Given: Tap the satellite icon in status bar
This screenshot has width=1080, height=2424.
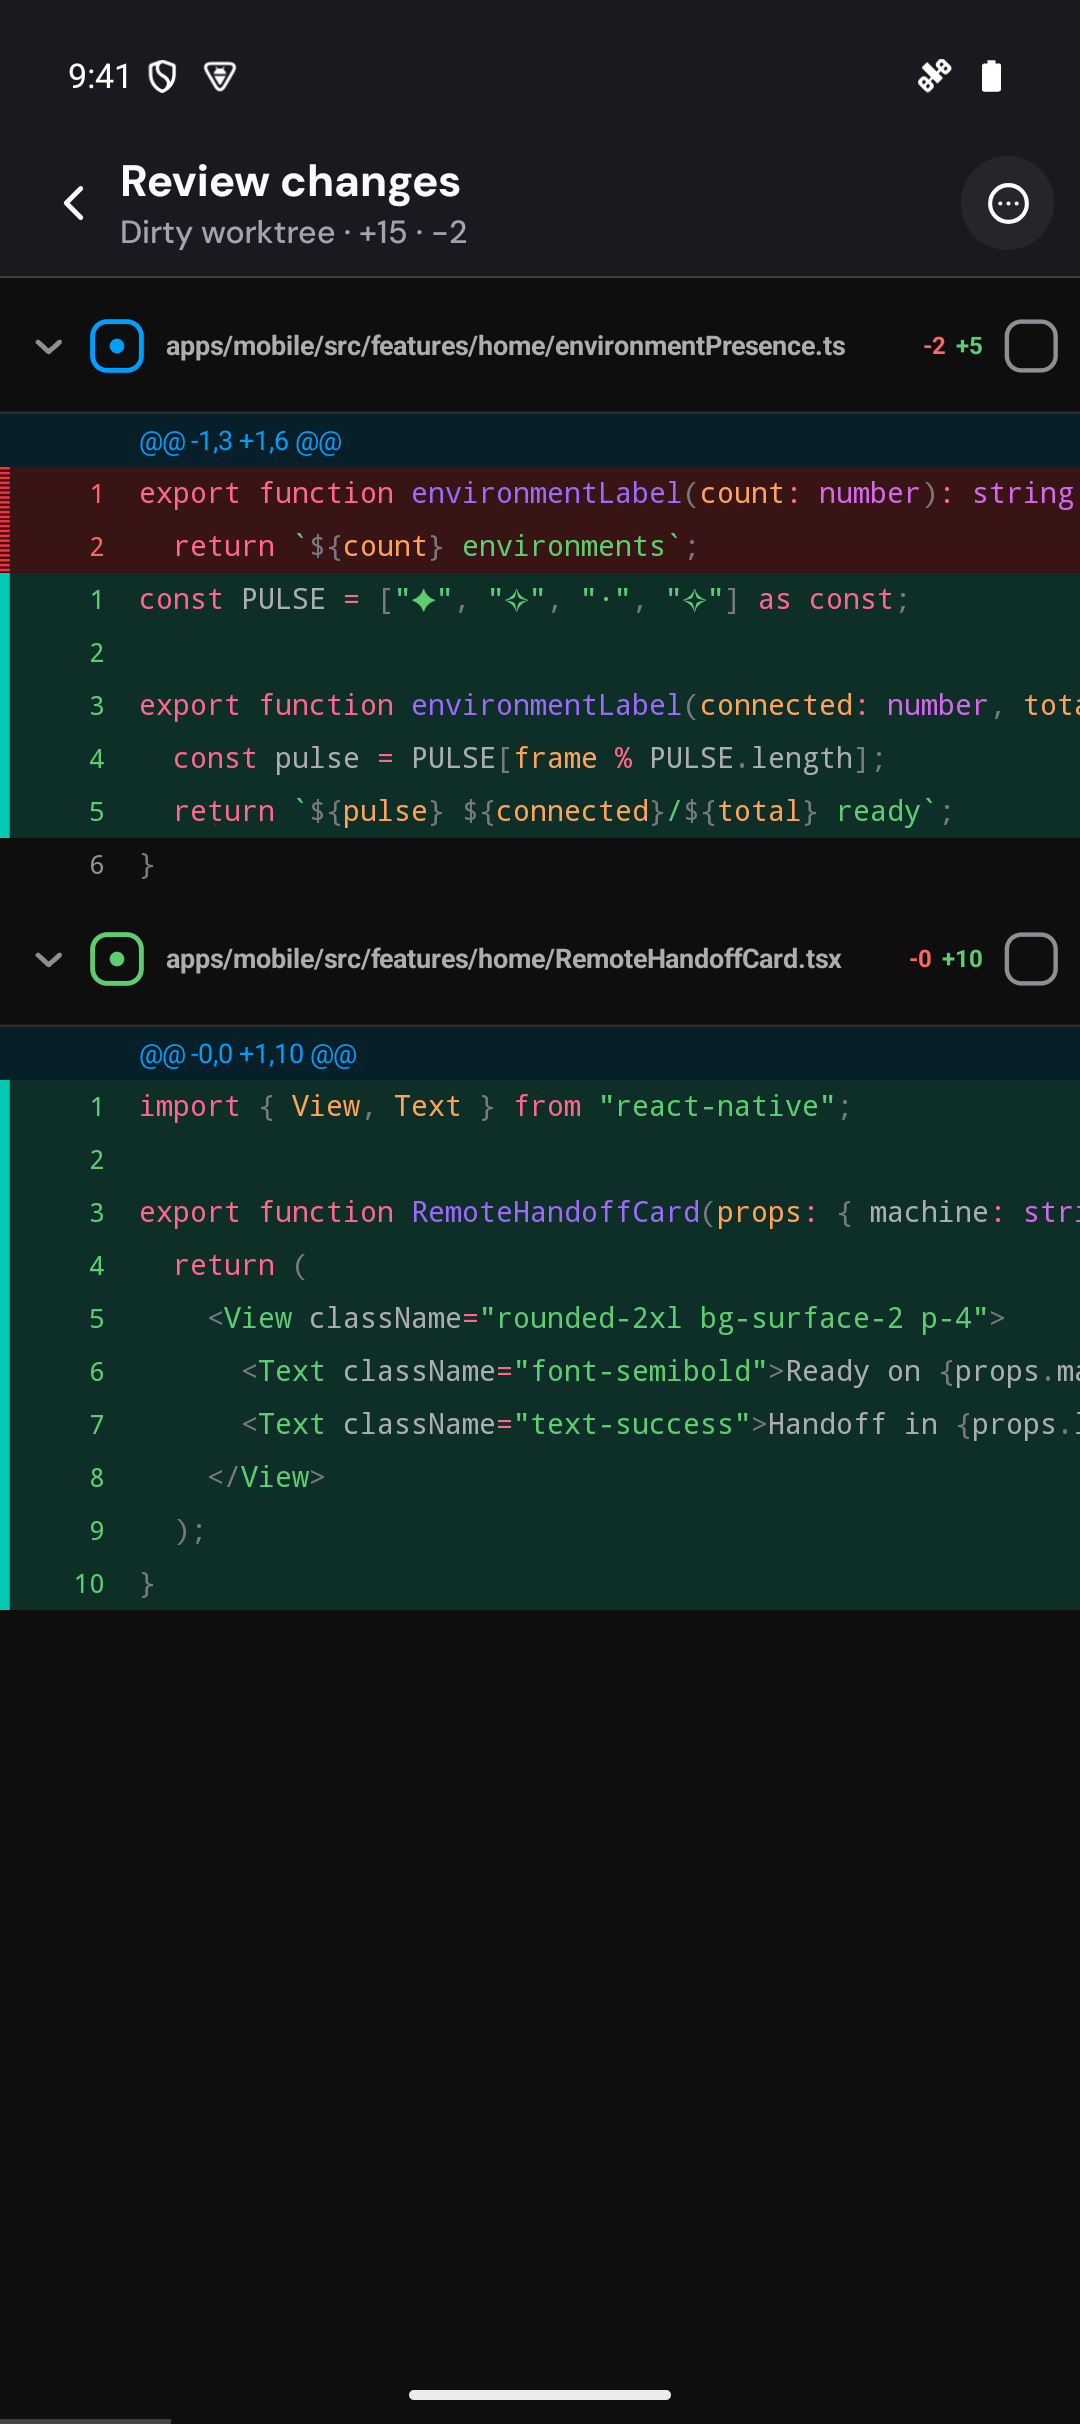Looking at the screenshot, I should pyautogui.click(x=934, y=76).
